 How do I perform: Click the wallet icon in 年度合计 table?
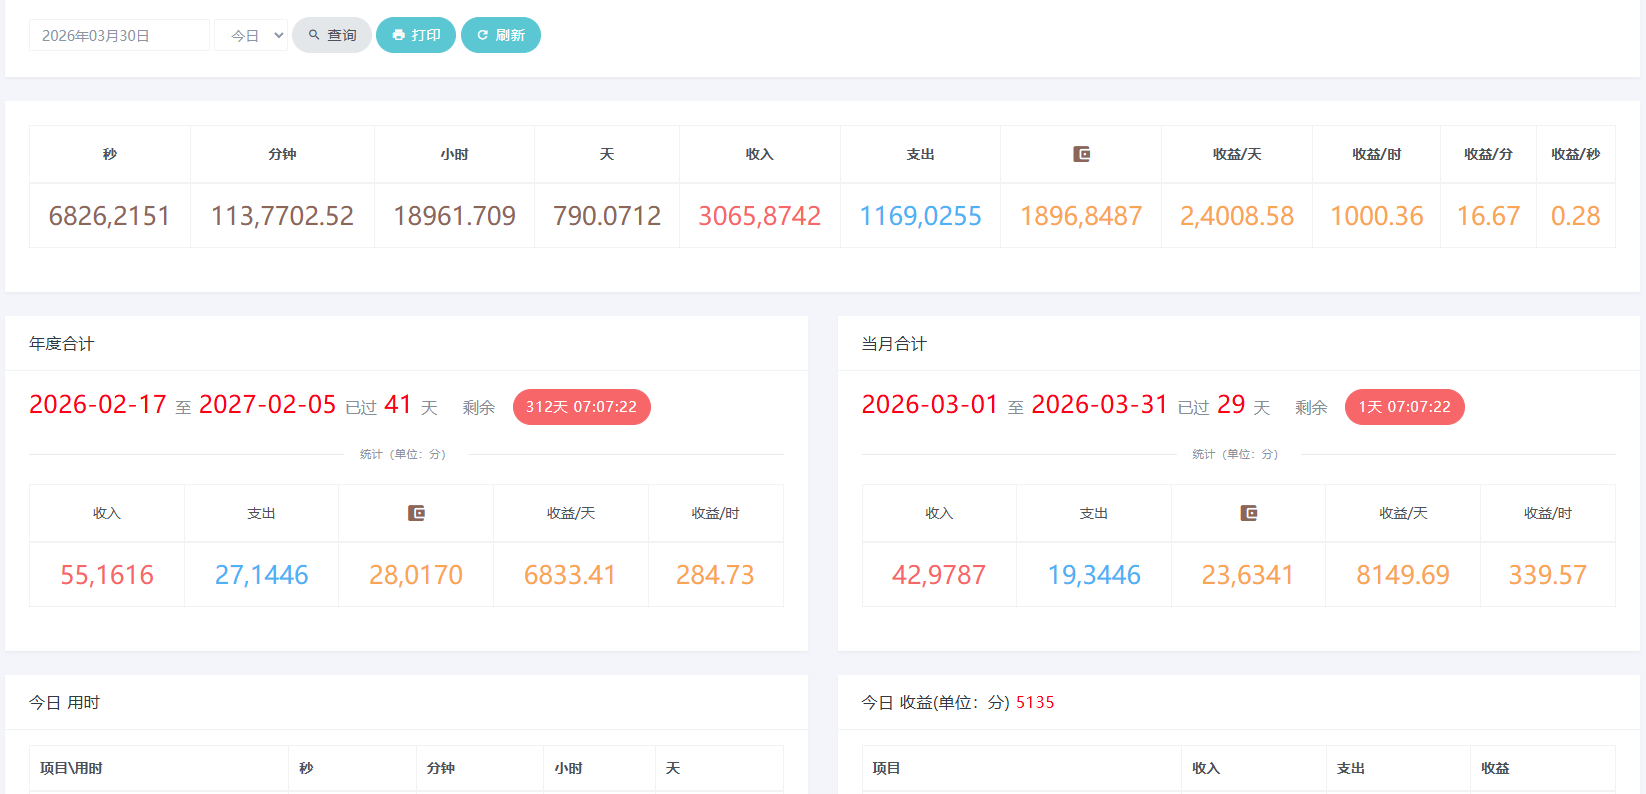tap(416, 513)
